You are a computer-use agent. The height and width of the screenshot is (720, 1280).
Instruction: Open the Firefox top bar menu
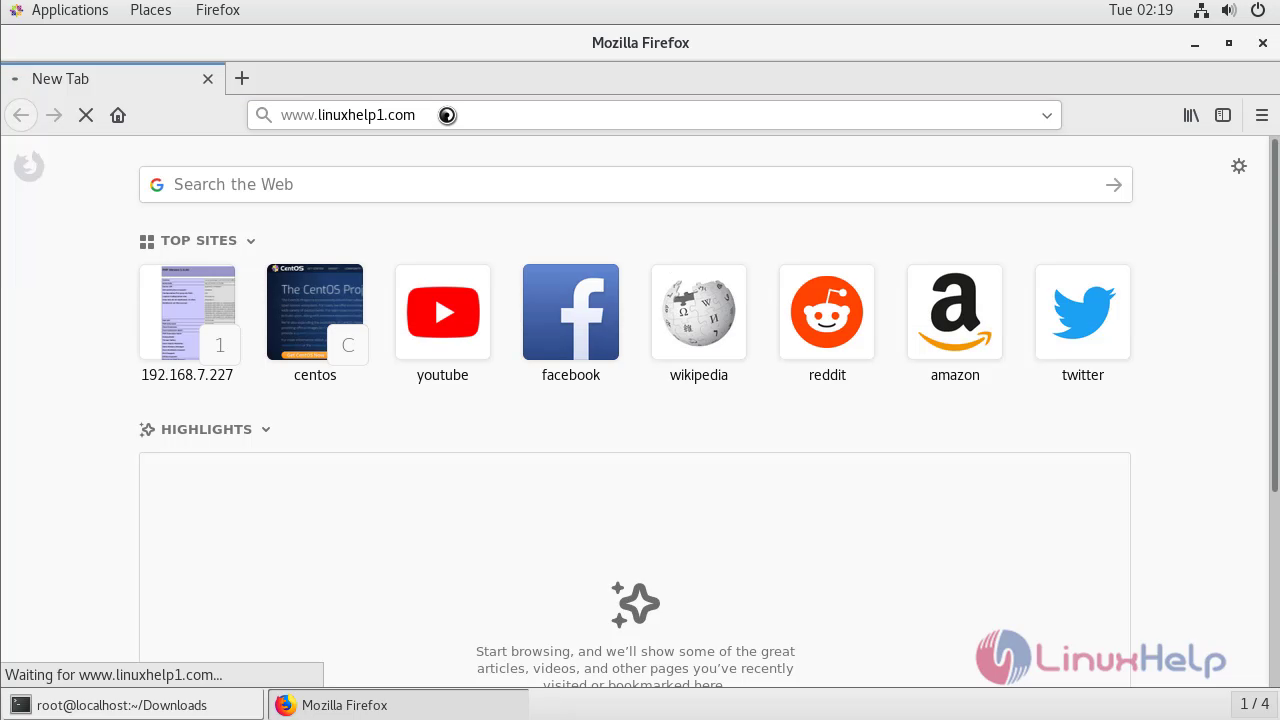point(218,10)
